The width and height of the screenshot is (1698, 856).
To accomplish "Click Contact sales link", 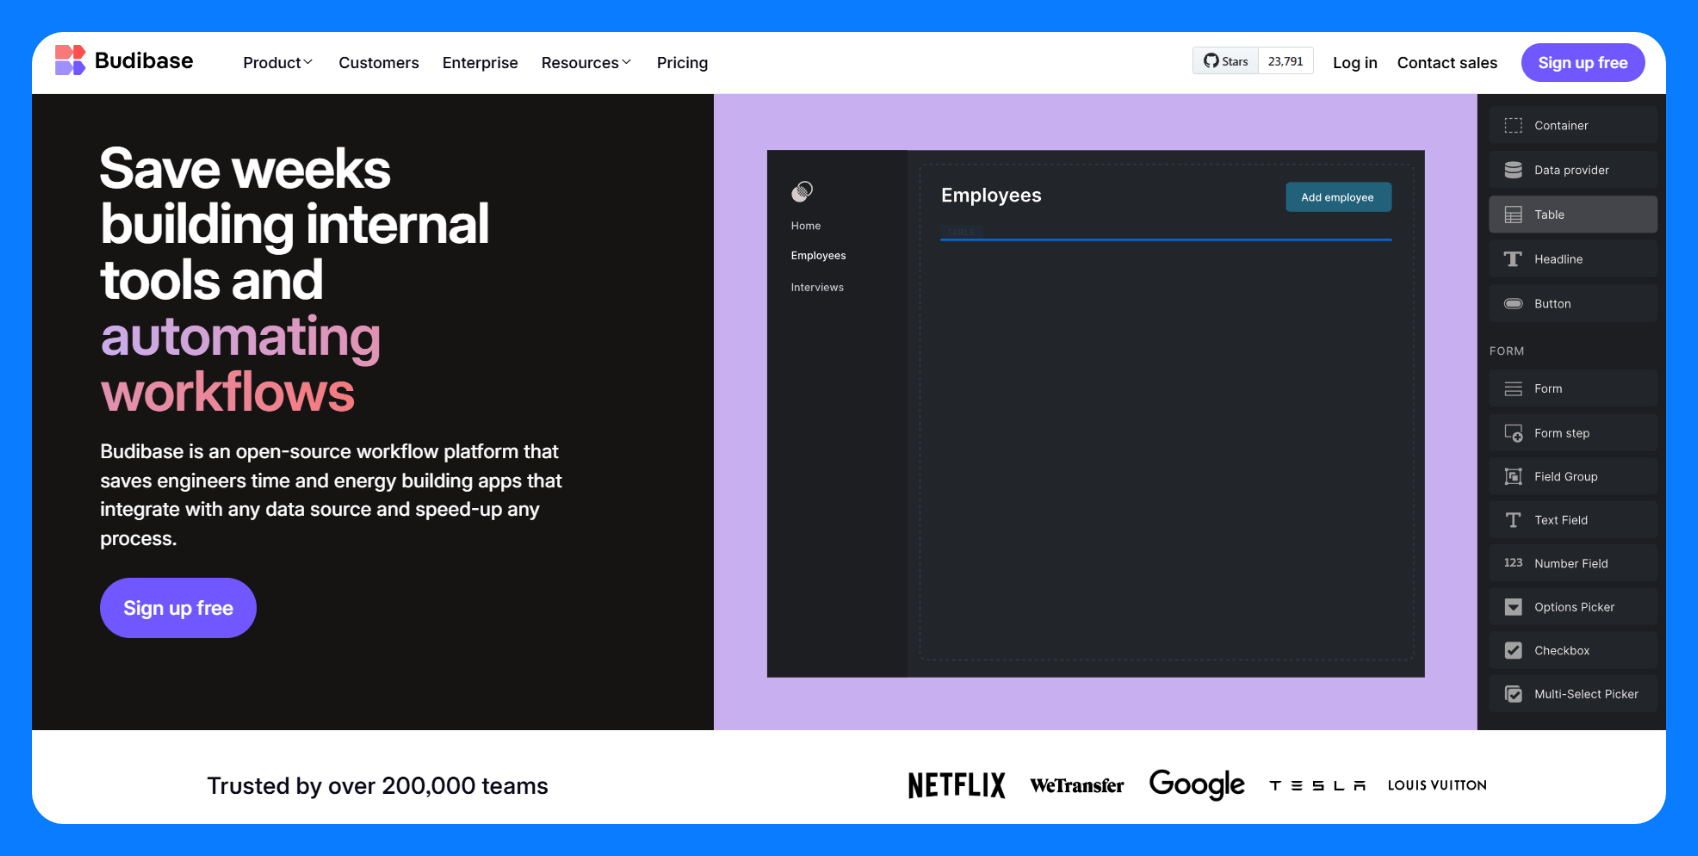I will 1447,63.
